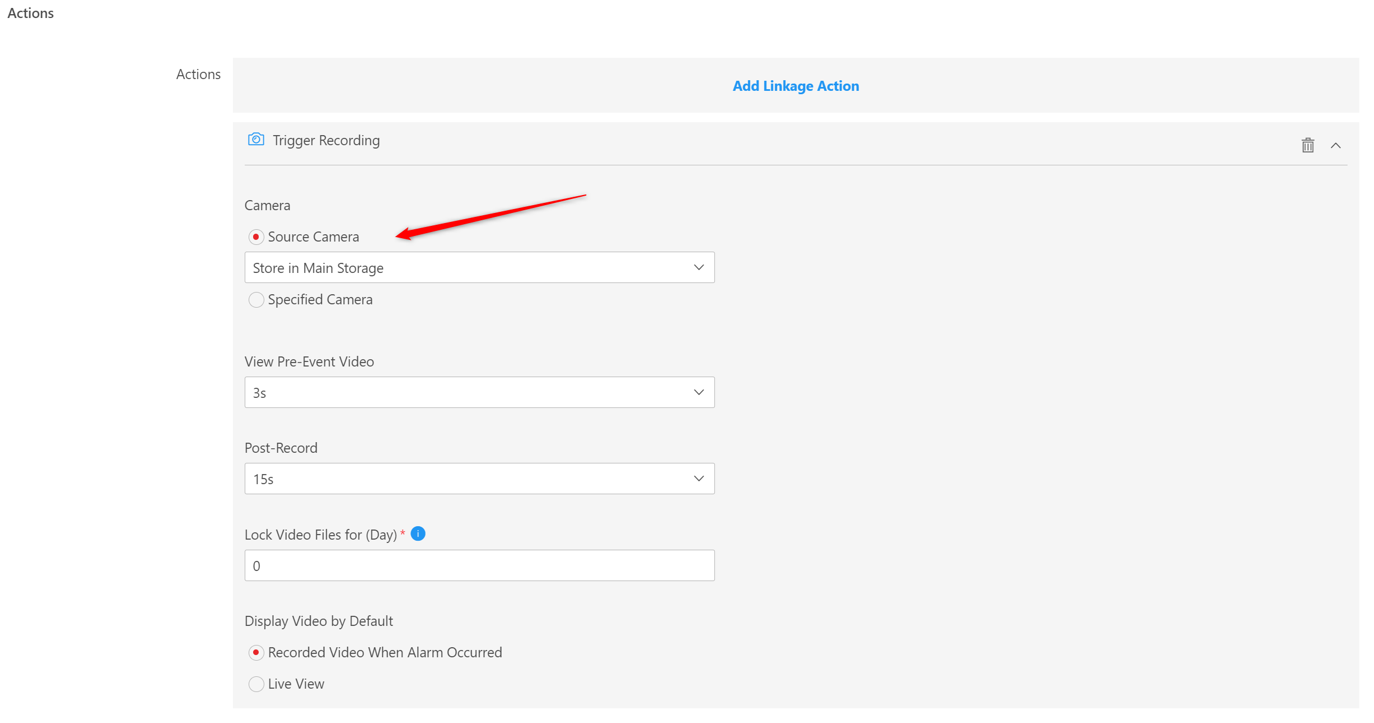The height and width of the screenshot is (723, 1374).
Task: Open the Post-Record duration dropdown
Action: coord(479,479)
